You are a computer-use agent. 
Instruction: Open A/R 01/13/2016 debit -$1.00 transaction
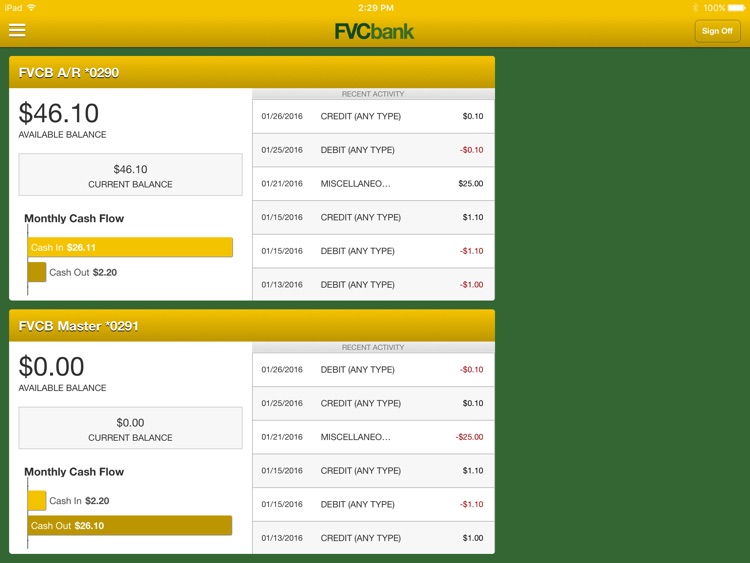[x=373, y=284]
